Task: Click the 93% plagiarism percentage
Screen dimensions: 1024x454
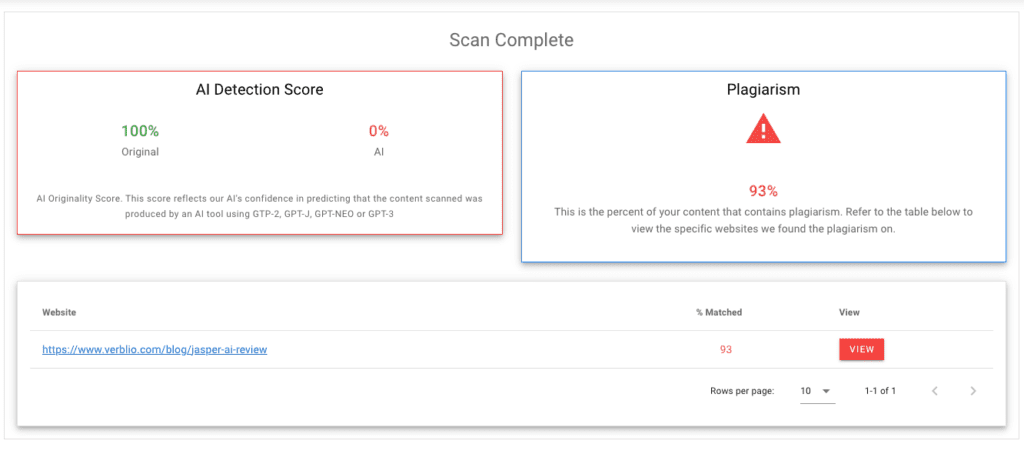Action: 763,191
